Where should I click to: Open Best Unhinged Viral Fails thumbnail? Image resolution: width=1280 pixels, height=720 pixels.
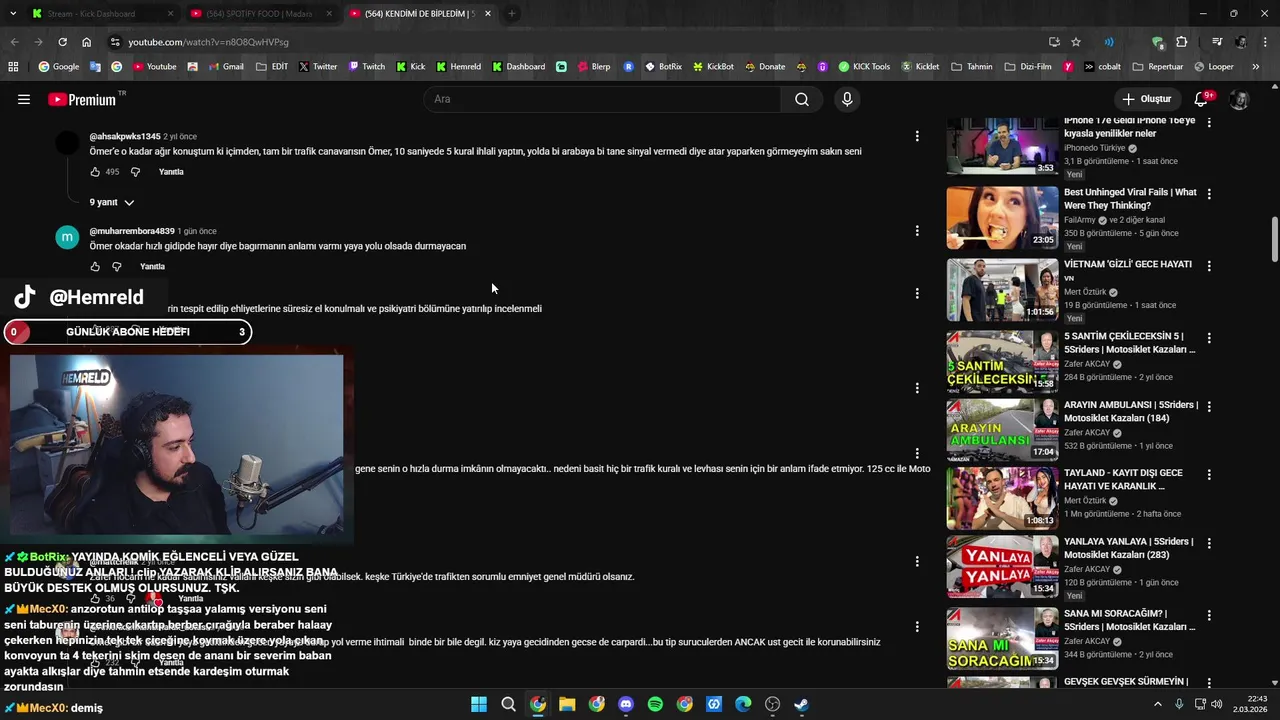pyautogui.click(x=1002, y=217)
